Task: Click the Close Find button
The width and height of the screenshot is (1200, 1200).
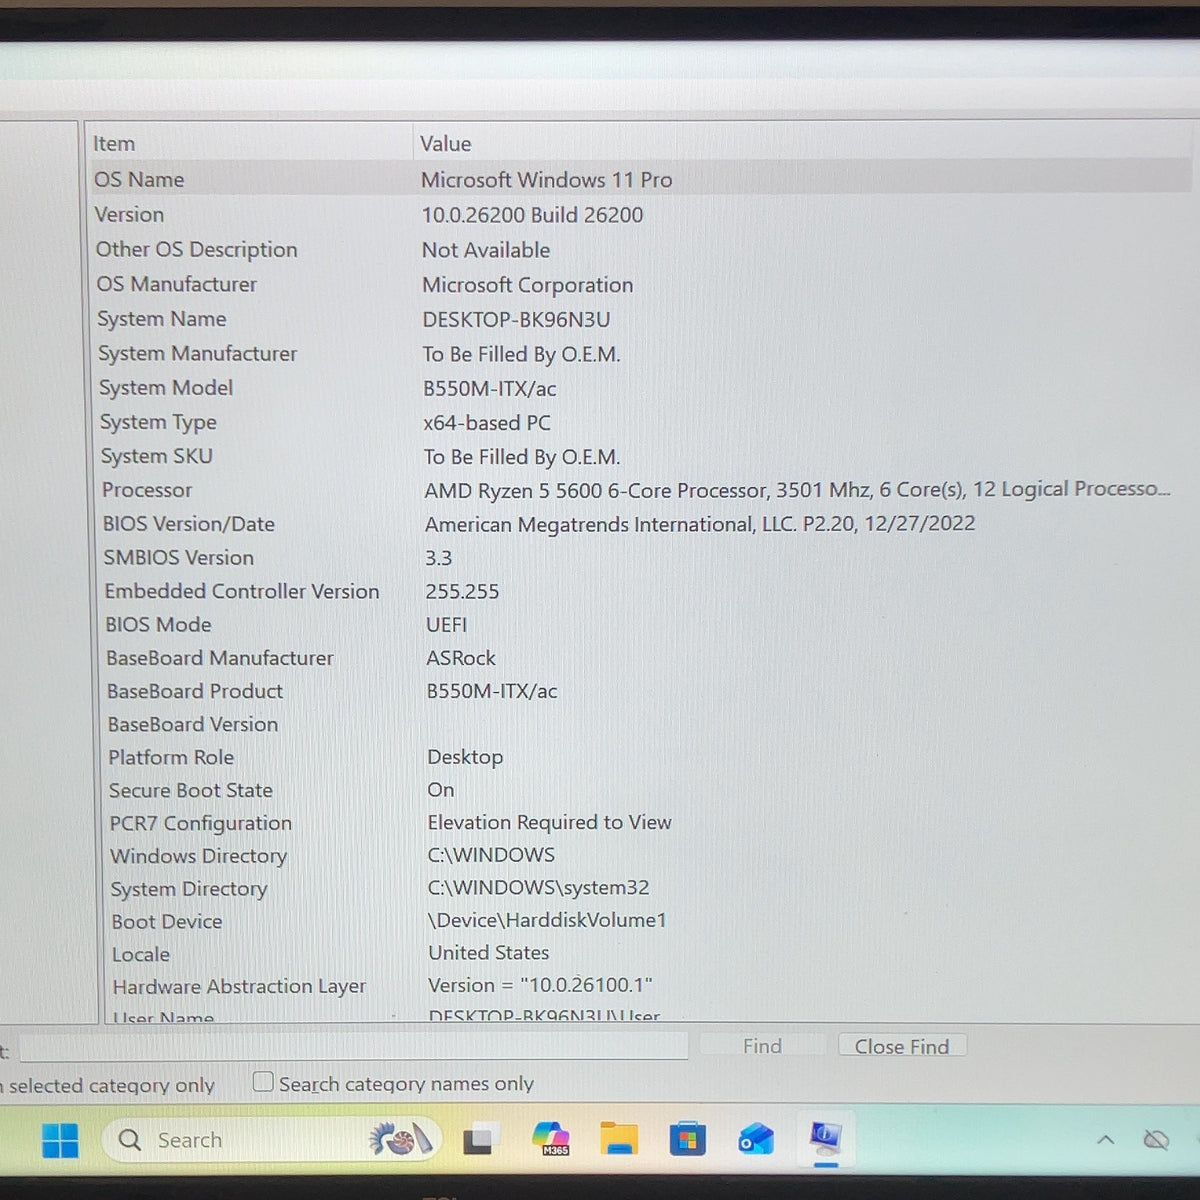Action: click(902, 1046)
